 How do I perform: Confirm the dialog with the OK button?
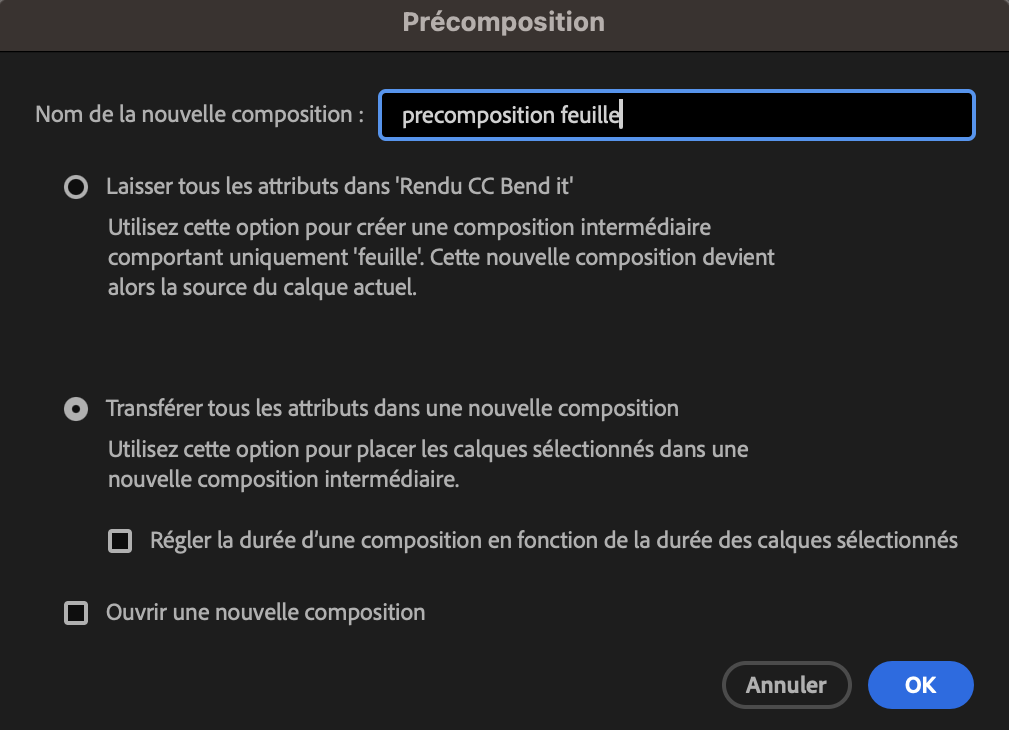point(920,685)
